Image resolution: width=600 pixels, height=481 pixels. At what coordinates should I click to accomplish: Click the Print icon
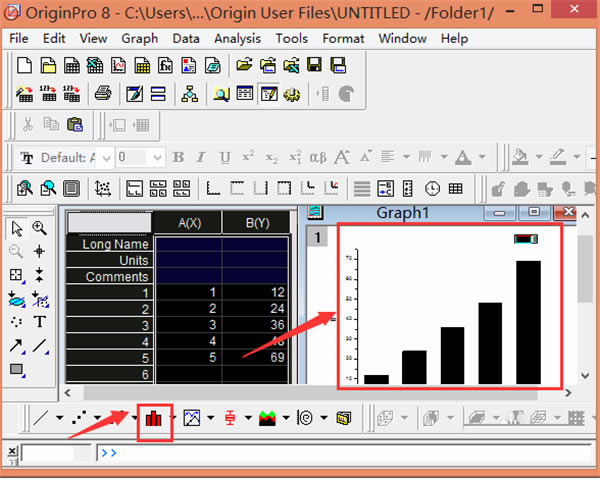[x=103, y=93]
